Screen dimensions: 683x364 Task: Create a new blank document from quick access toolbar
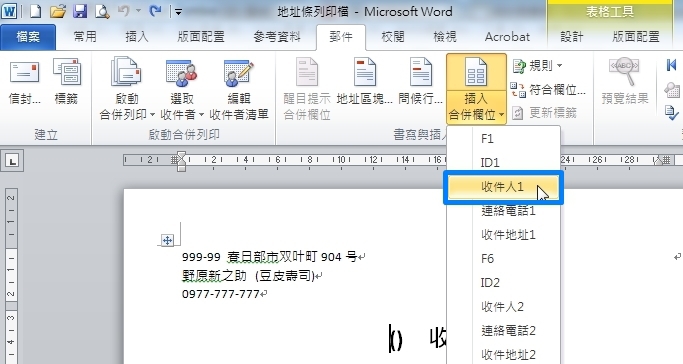(x=35, y=11)
